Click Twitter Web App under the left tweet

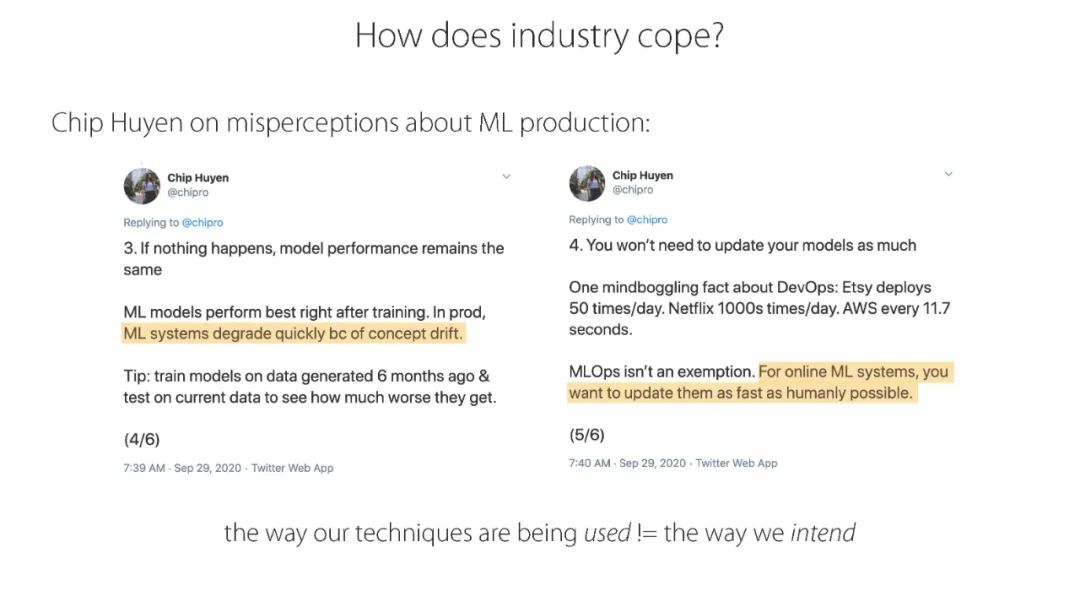(x=292, y=468)
